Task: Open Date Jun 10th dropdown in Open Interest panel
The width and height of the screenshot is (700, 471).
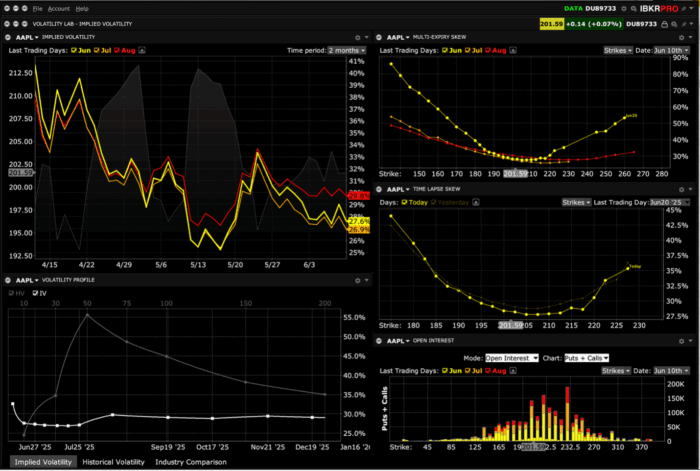Action: [x=671, y=371]
